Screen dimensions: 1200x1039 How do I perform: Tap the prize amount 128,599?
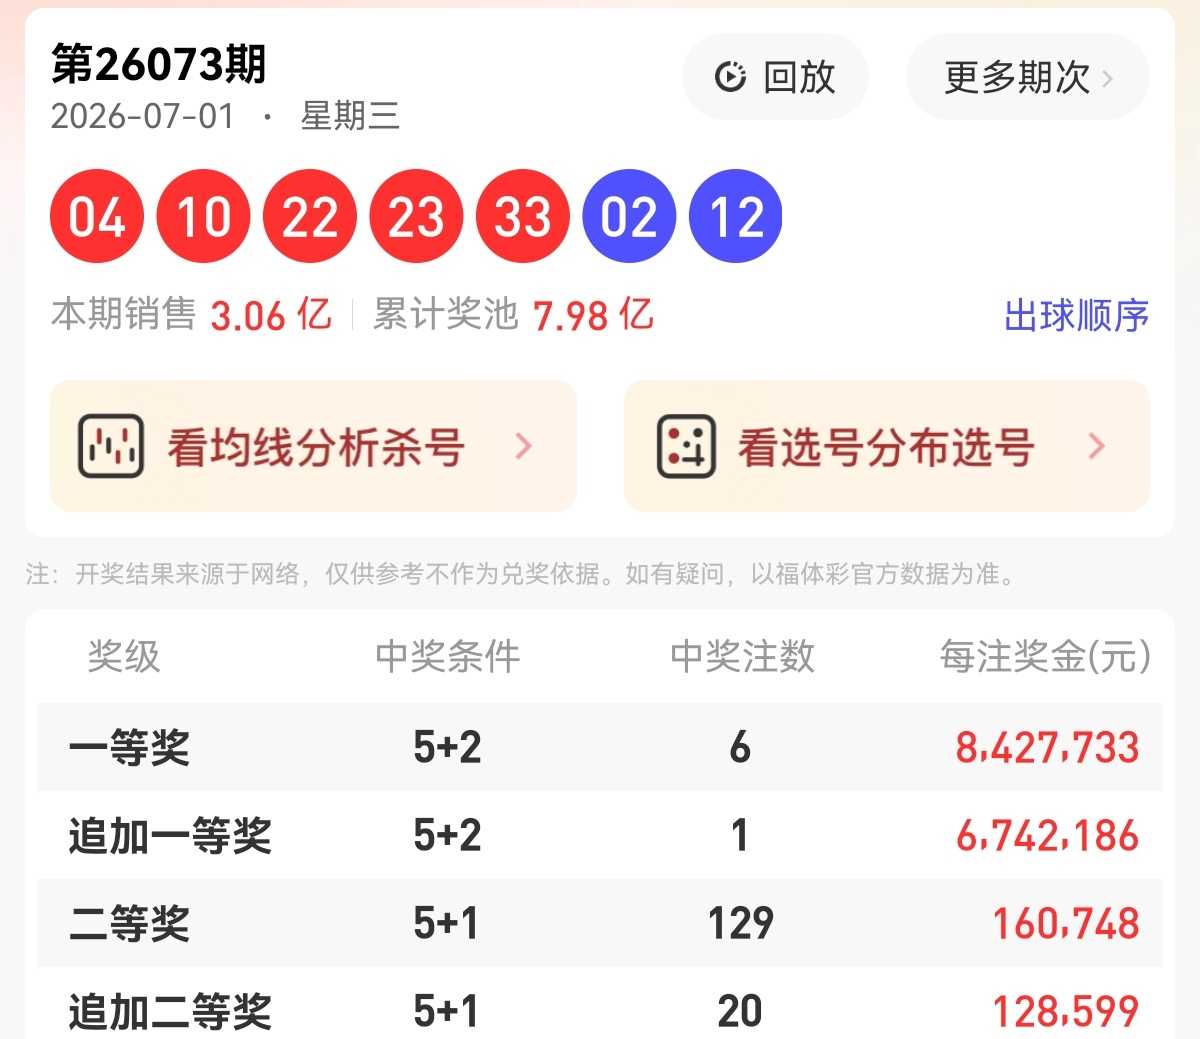(1065, 1012)
